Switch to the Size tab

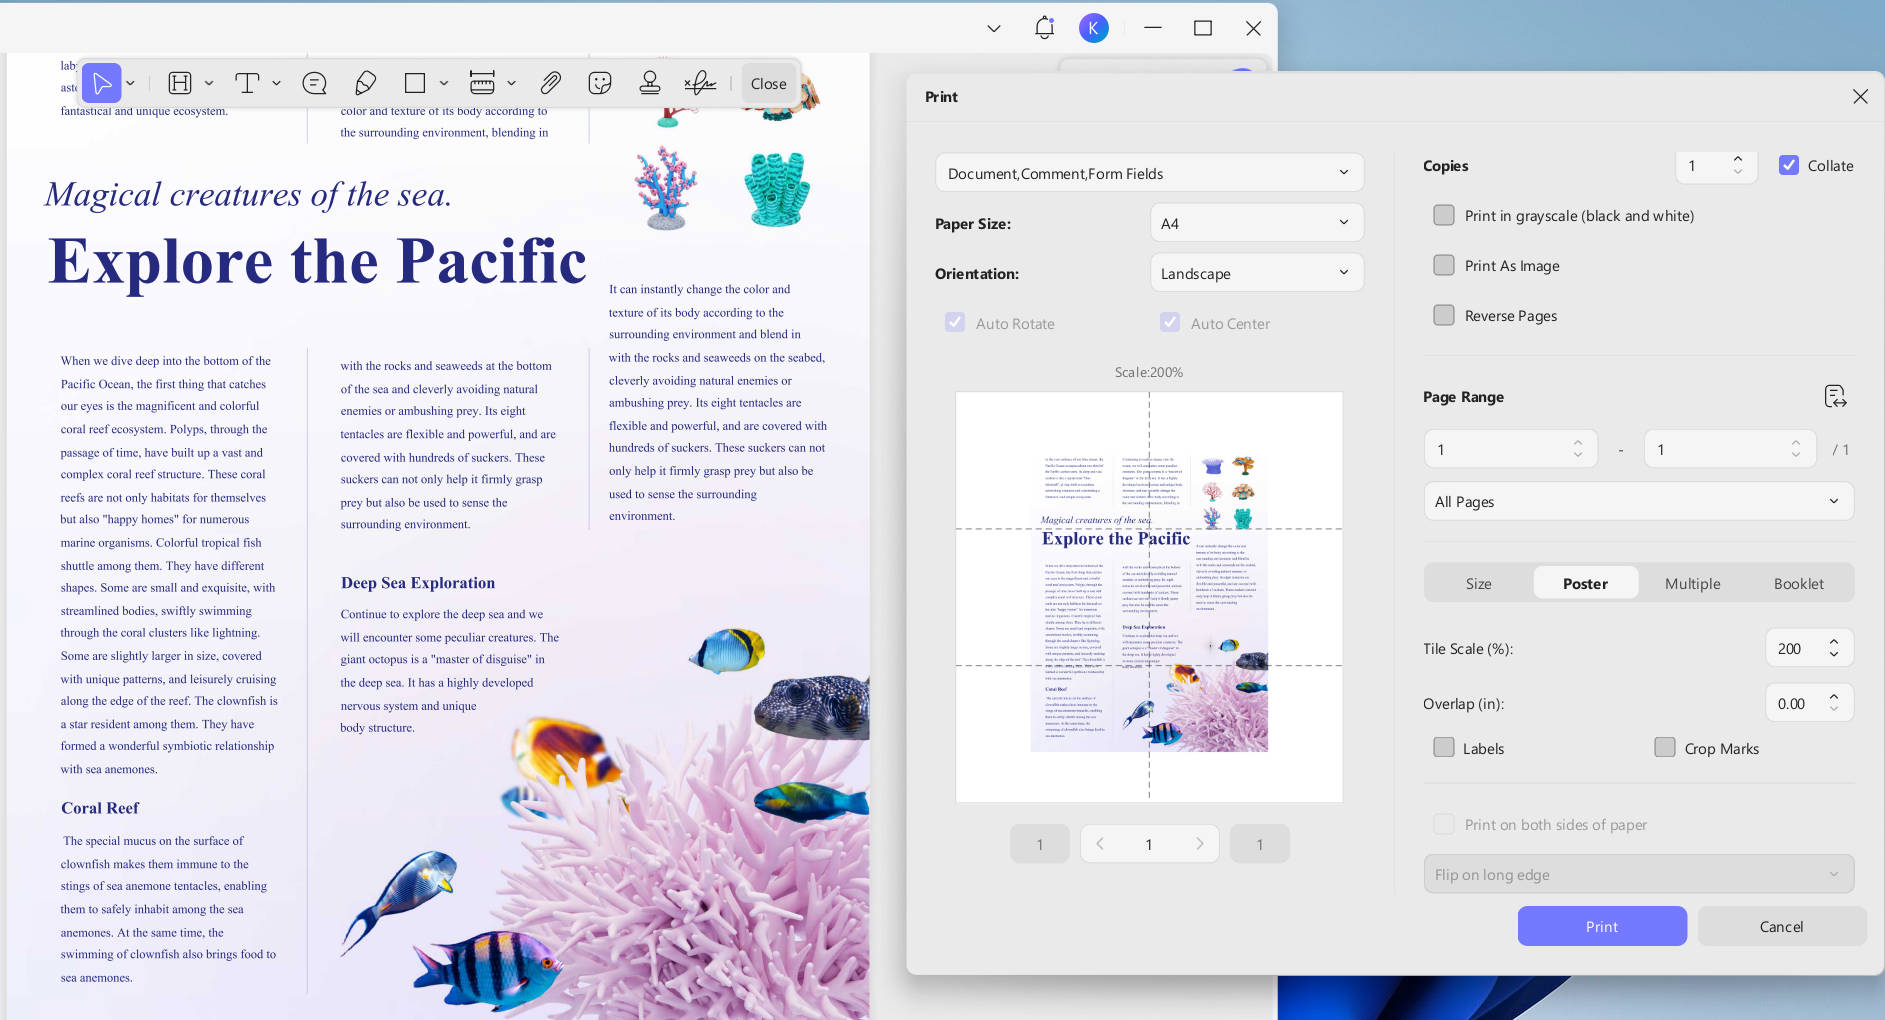(1478, 583)
